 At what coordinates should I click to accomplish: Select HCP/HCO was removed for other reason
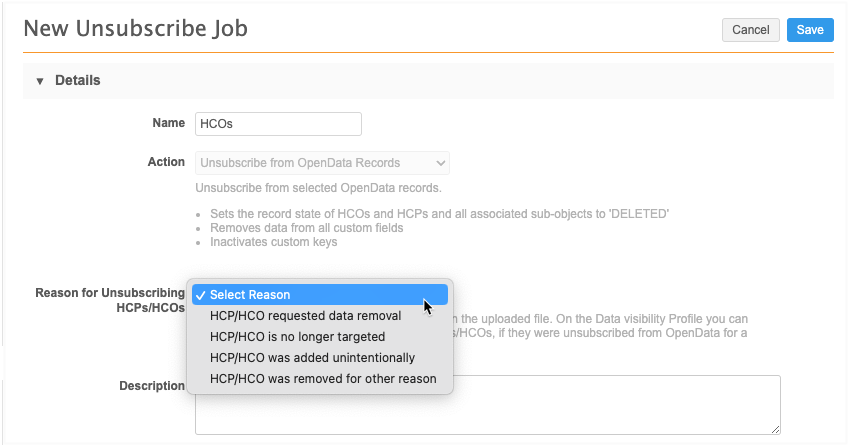pyautogui.click(x=323, y=379)
